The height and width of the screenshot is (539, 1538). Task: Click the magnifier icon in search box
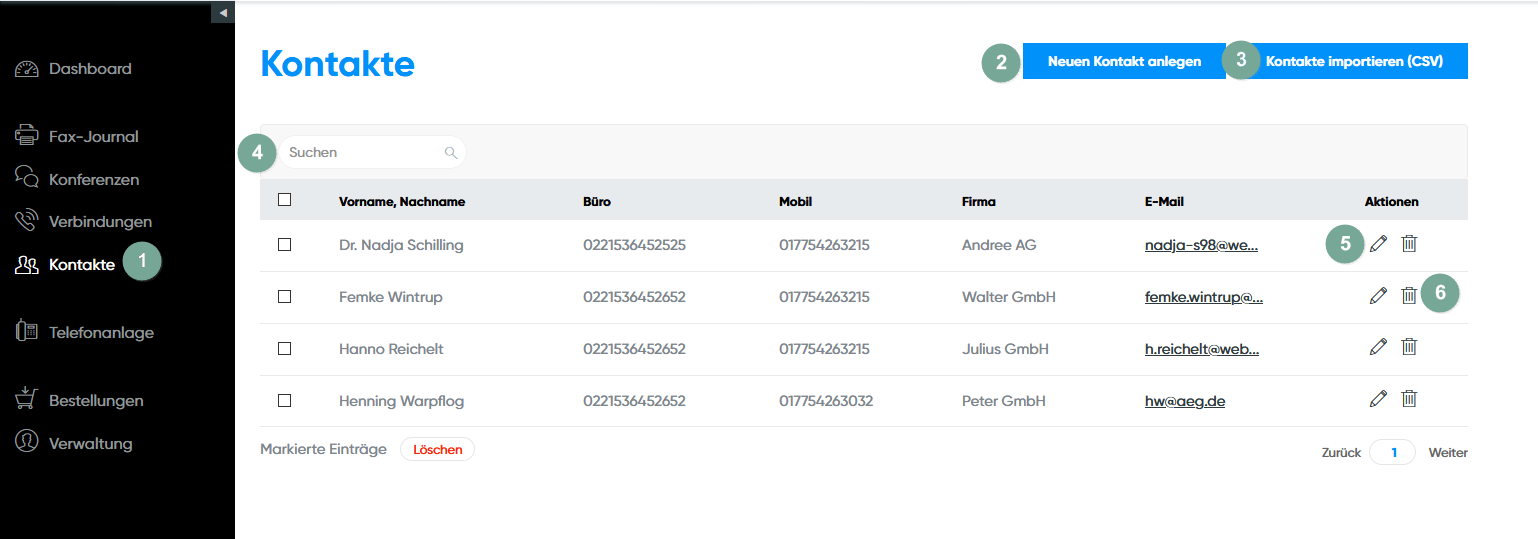tap(451, 153)
